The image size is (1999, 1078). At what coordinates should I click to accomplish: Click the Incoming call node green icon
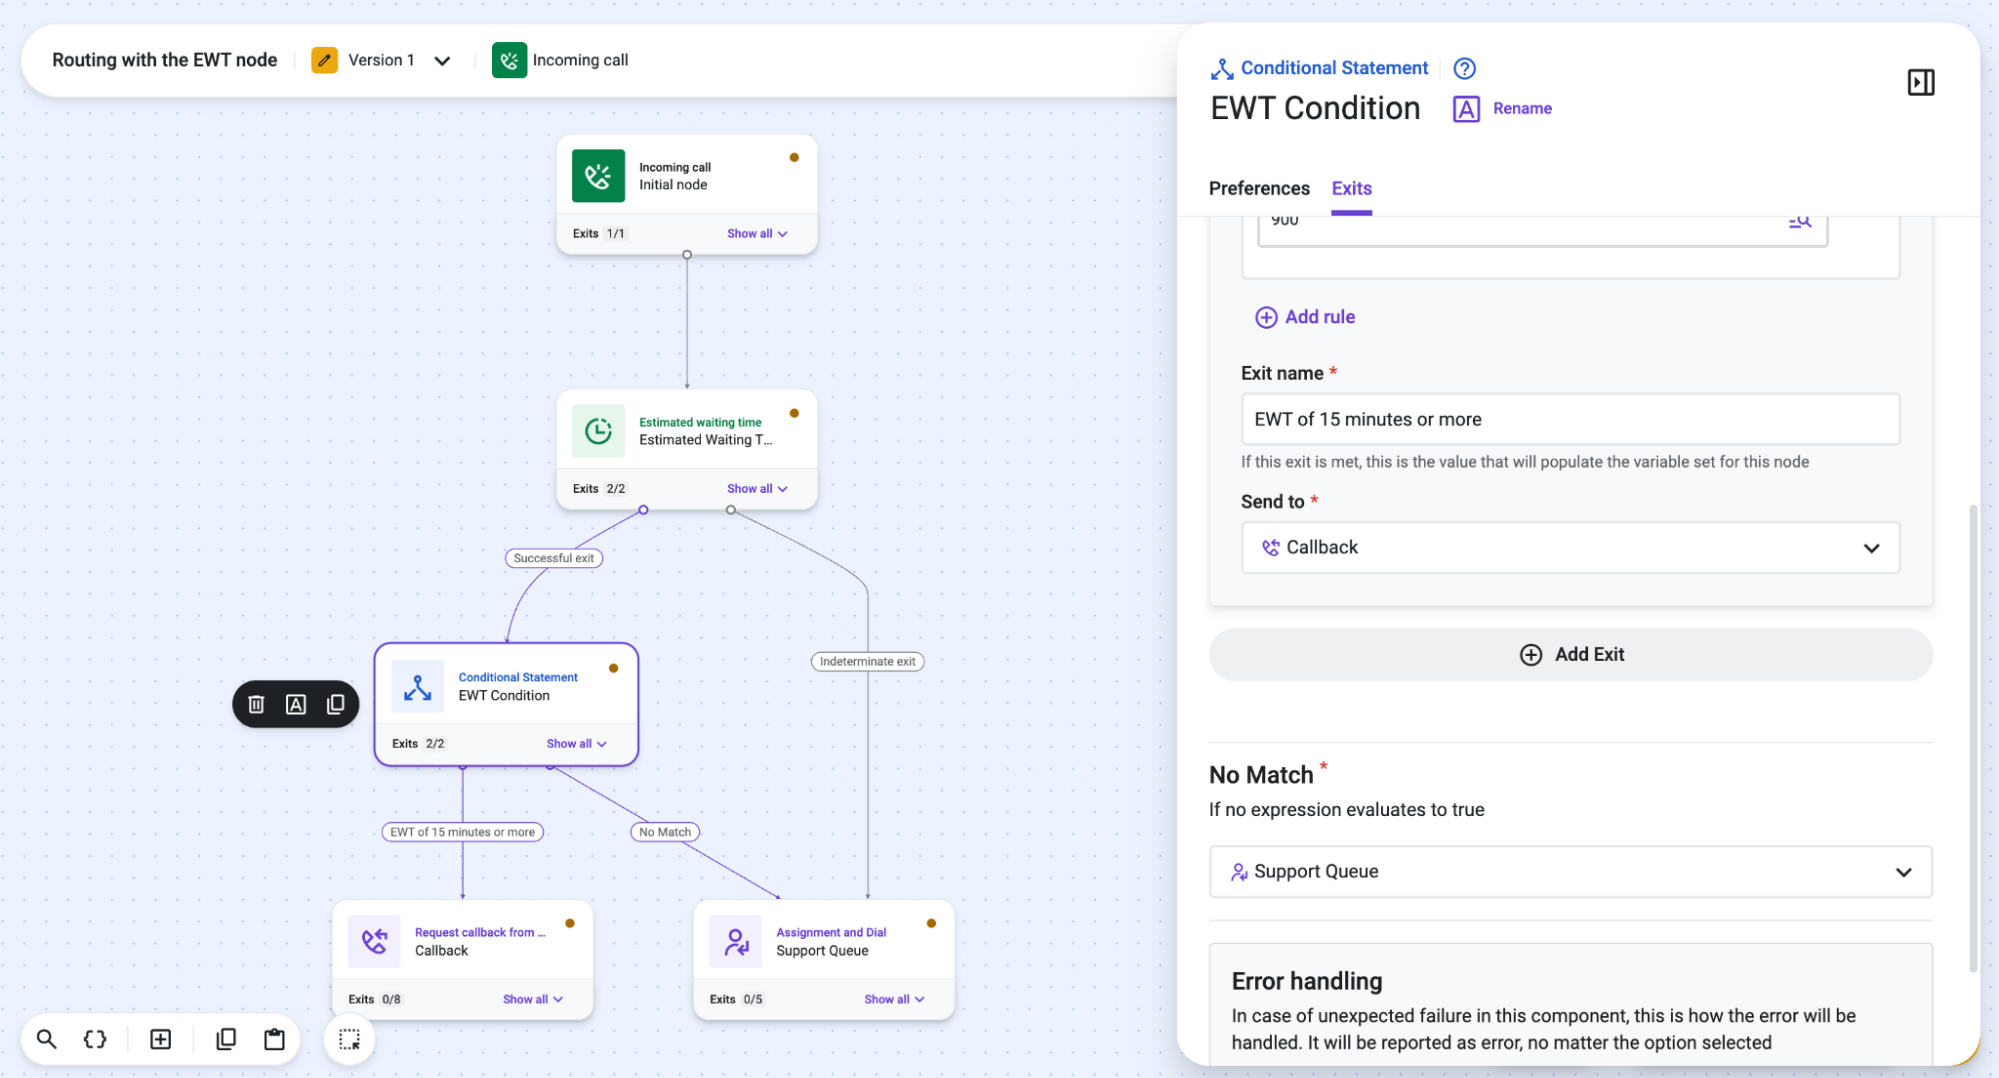click(598, 176)
